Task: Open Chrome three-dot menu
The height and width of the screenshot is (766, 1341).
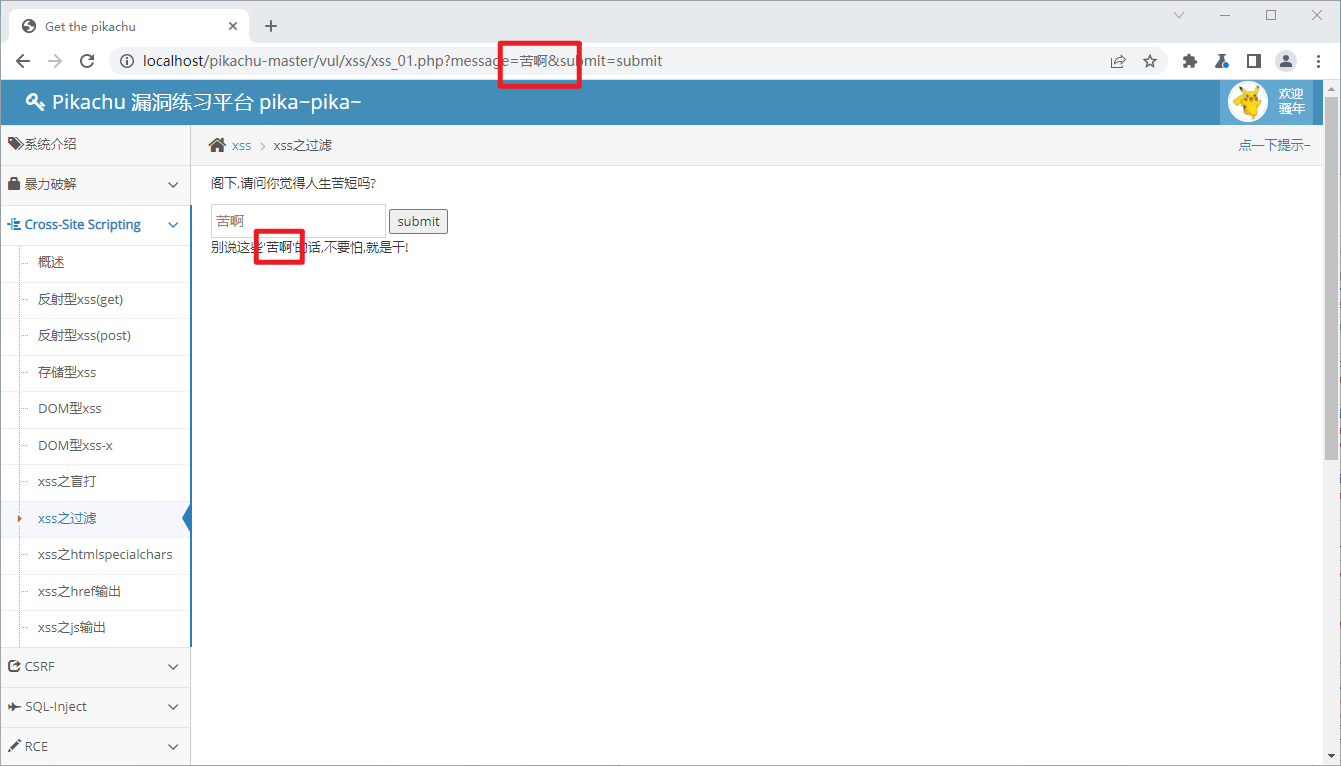Action: pyautogui.click(x=1317, y=61)
